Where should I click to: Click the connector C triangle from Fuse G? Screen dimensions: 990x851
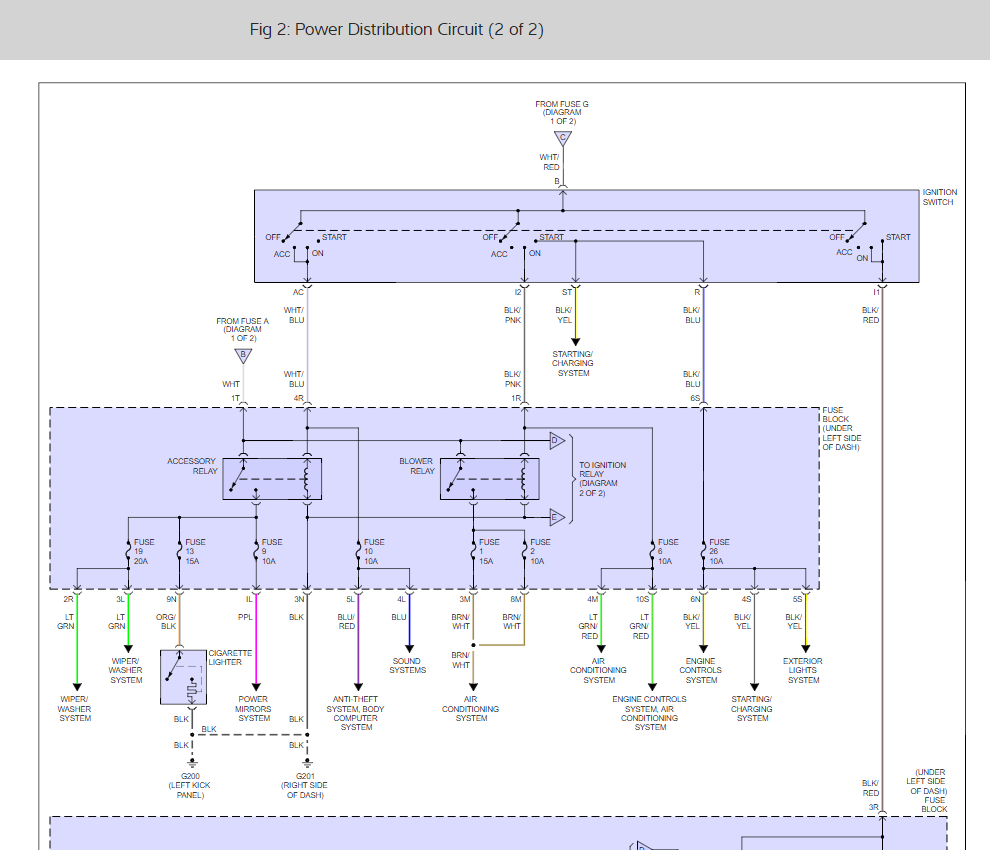tap(562, 138)
